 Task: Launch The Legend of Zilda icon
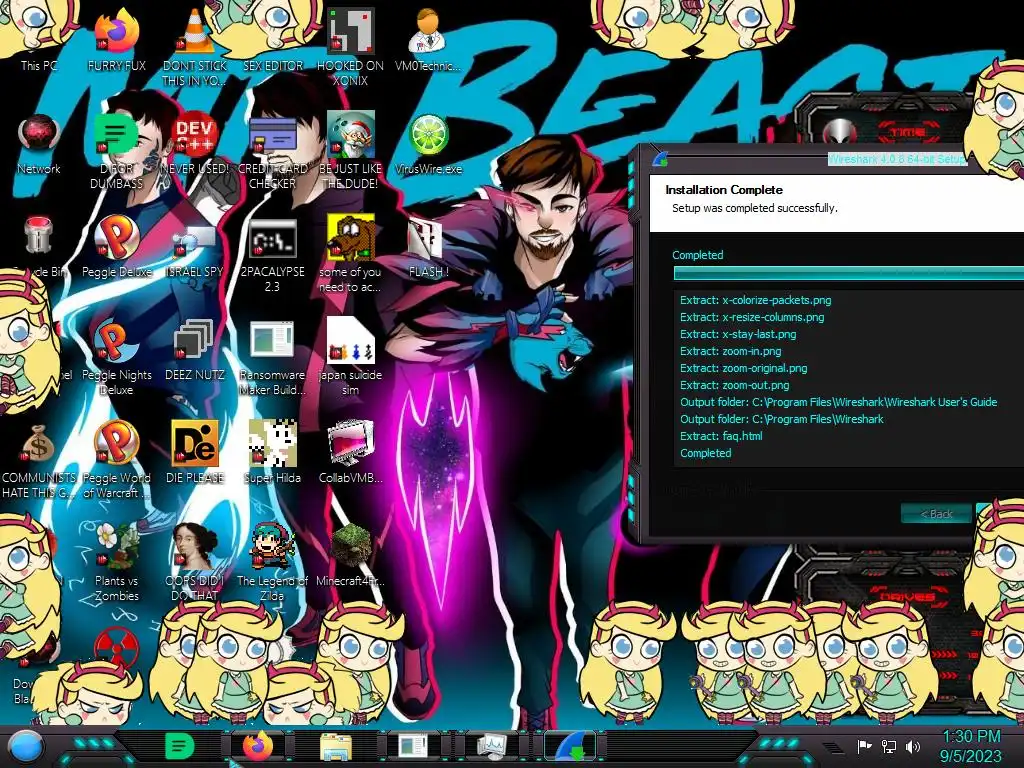click(273, 547)
